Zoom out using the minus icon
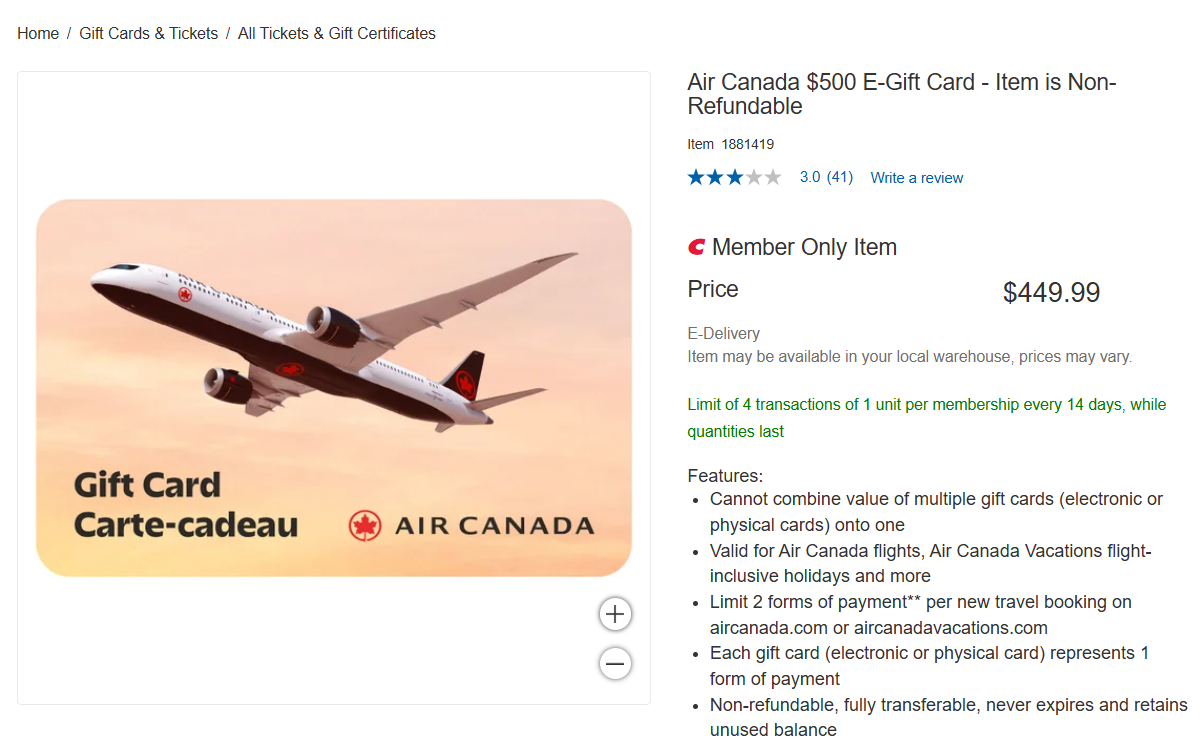The width and height of the screenshot is (1203, 740). point(615,663)
